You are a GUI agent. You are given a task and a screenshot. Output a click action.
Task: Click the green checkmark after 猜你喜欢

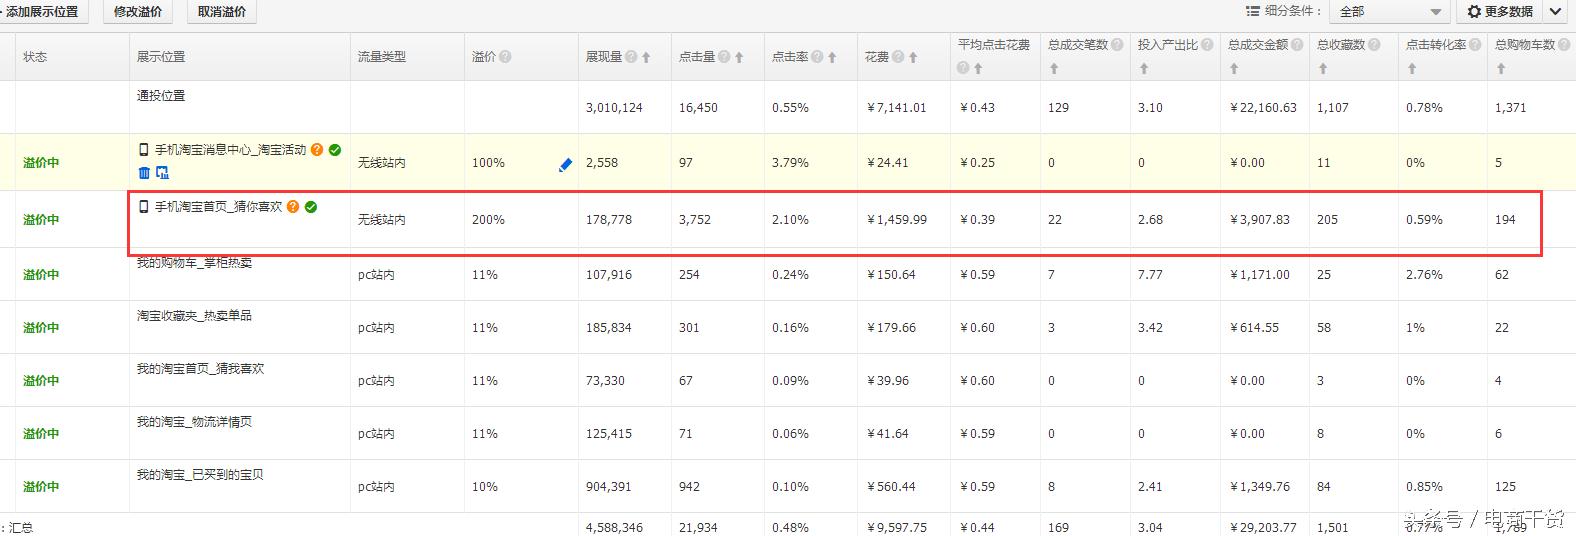[311, 207]
